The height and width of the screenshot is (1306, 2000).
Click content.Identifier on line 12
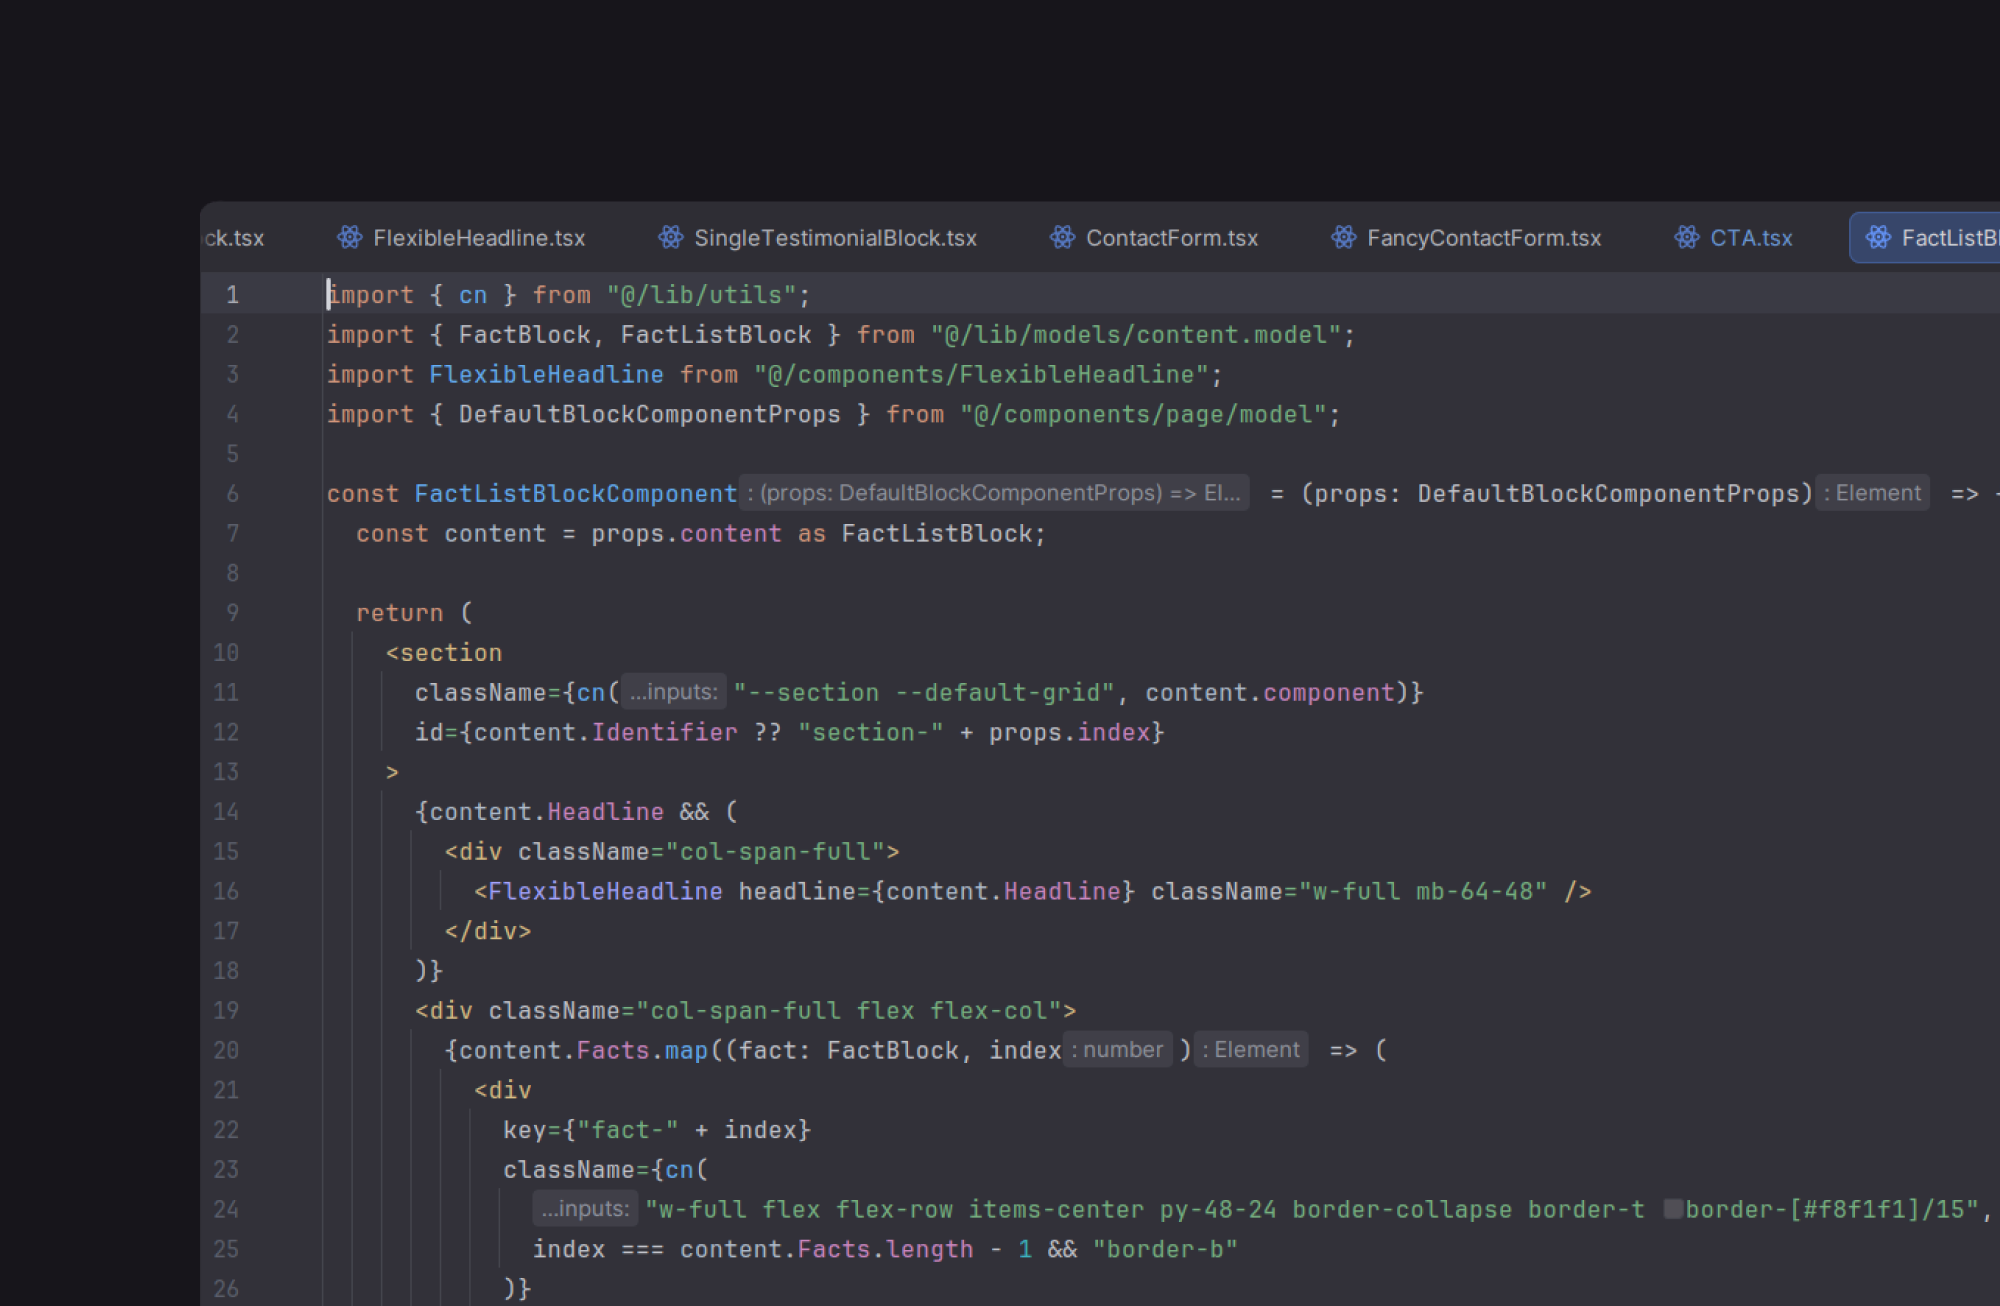click(x=605, y=732)
